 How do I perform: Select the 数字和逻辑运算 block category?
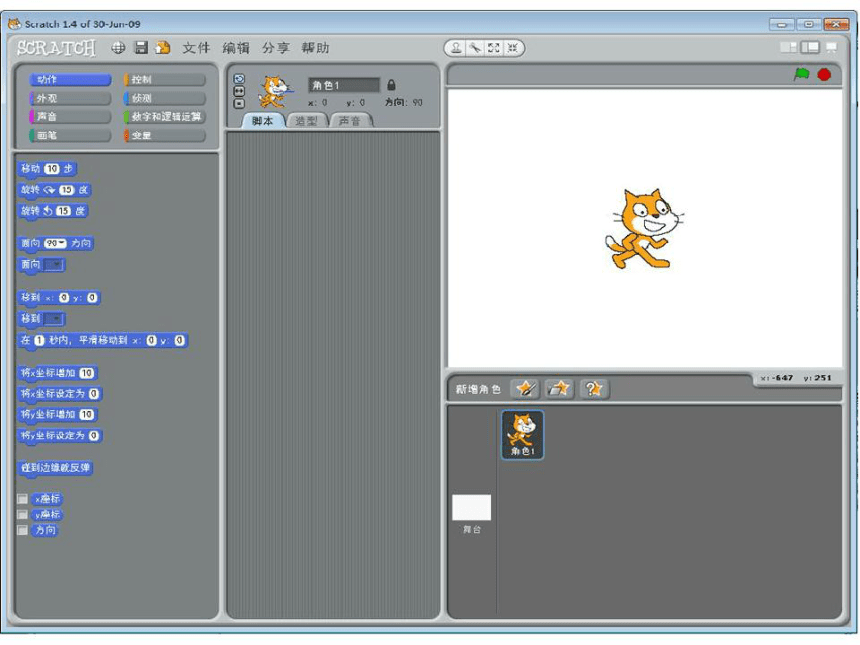tap(165, 116)
